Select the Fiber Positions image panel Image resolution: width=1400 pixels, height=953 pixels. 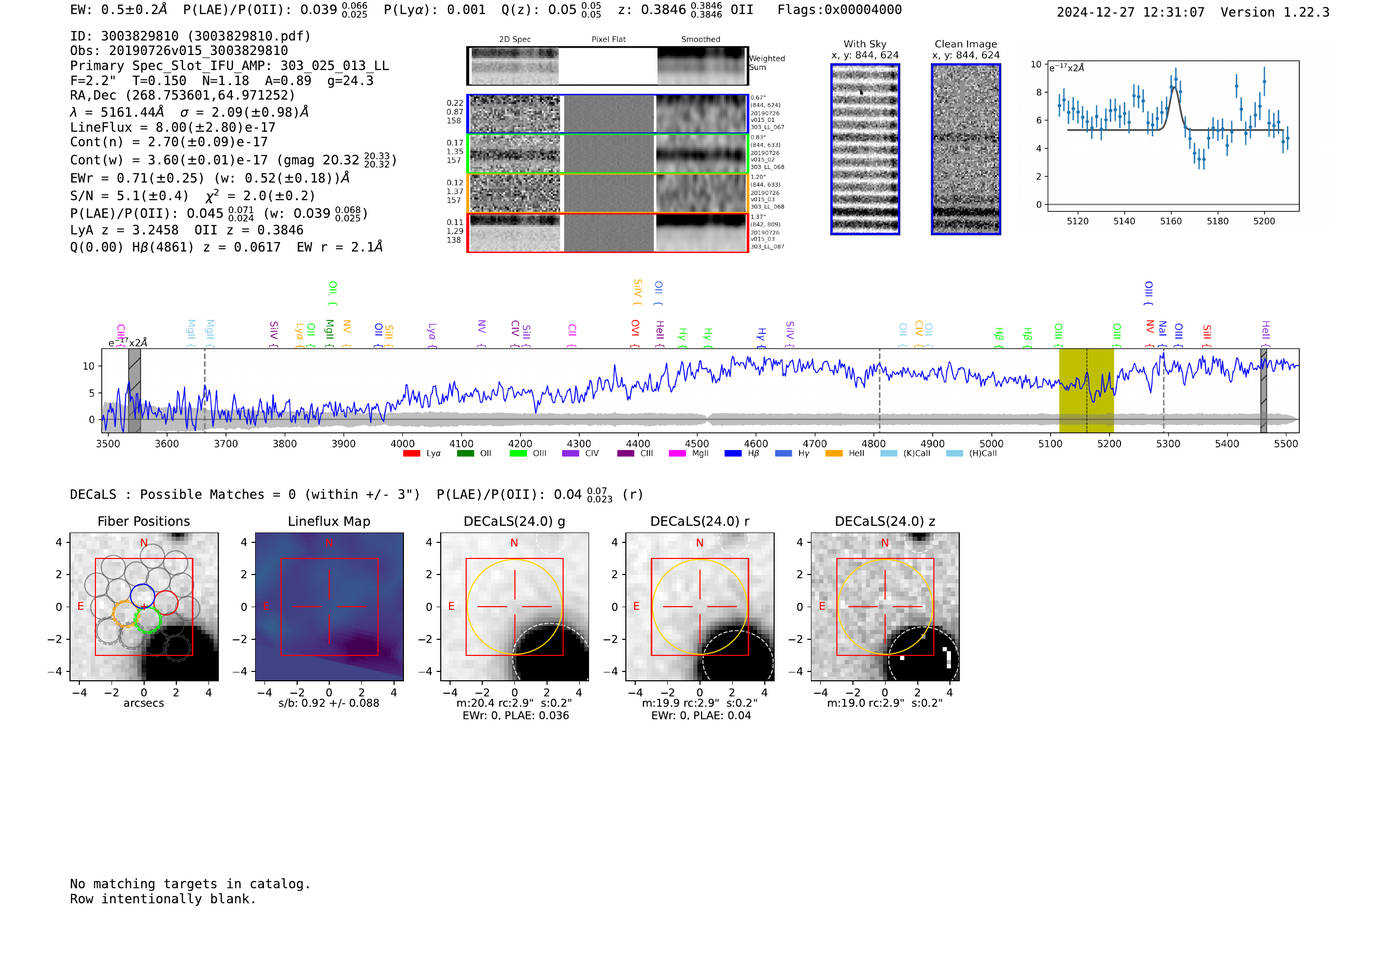pyautogui.click(x=144, y=607)
